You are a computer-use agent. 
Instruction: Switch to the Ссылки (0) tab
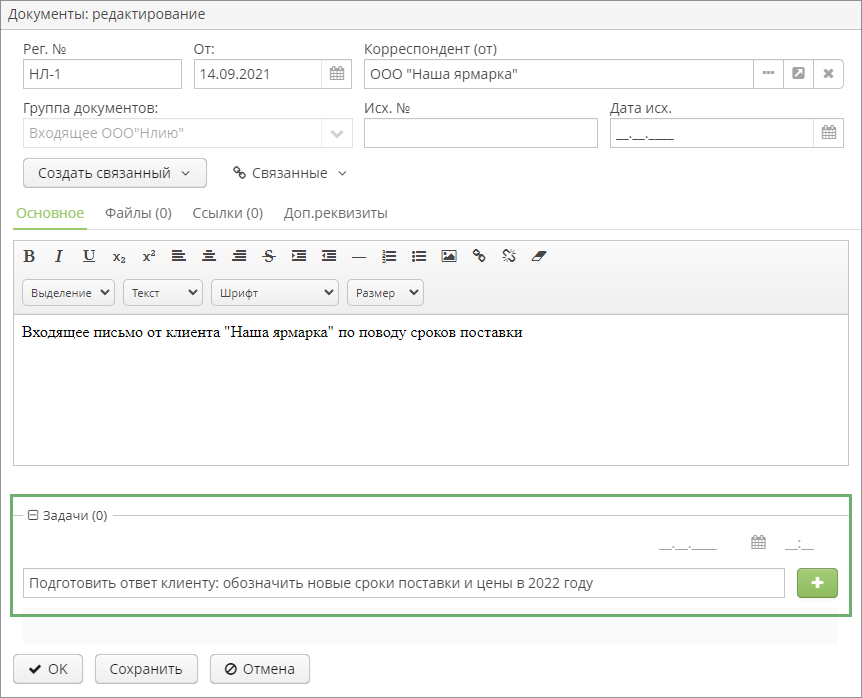coord(228,213)
